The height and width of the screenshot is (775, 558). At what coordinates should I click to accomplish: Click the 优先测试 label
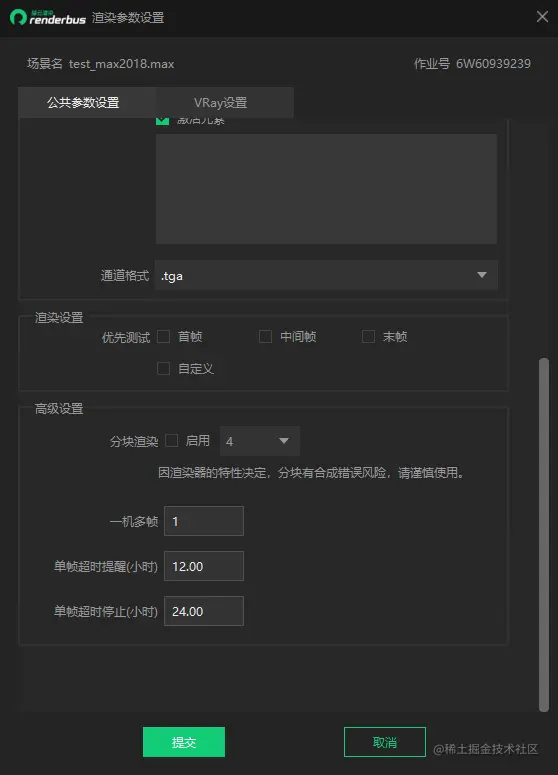coord(126,337)
